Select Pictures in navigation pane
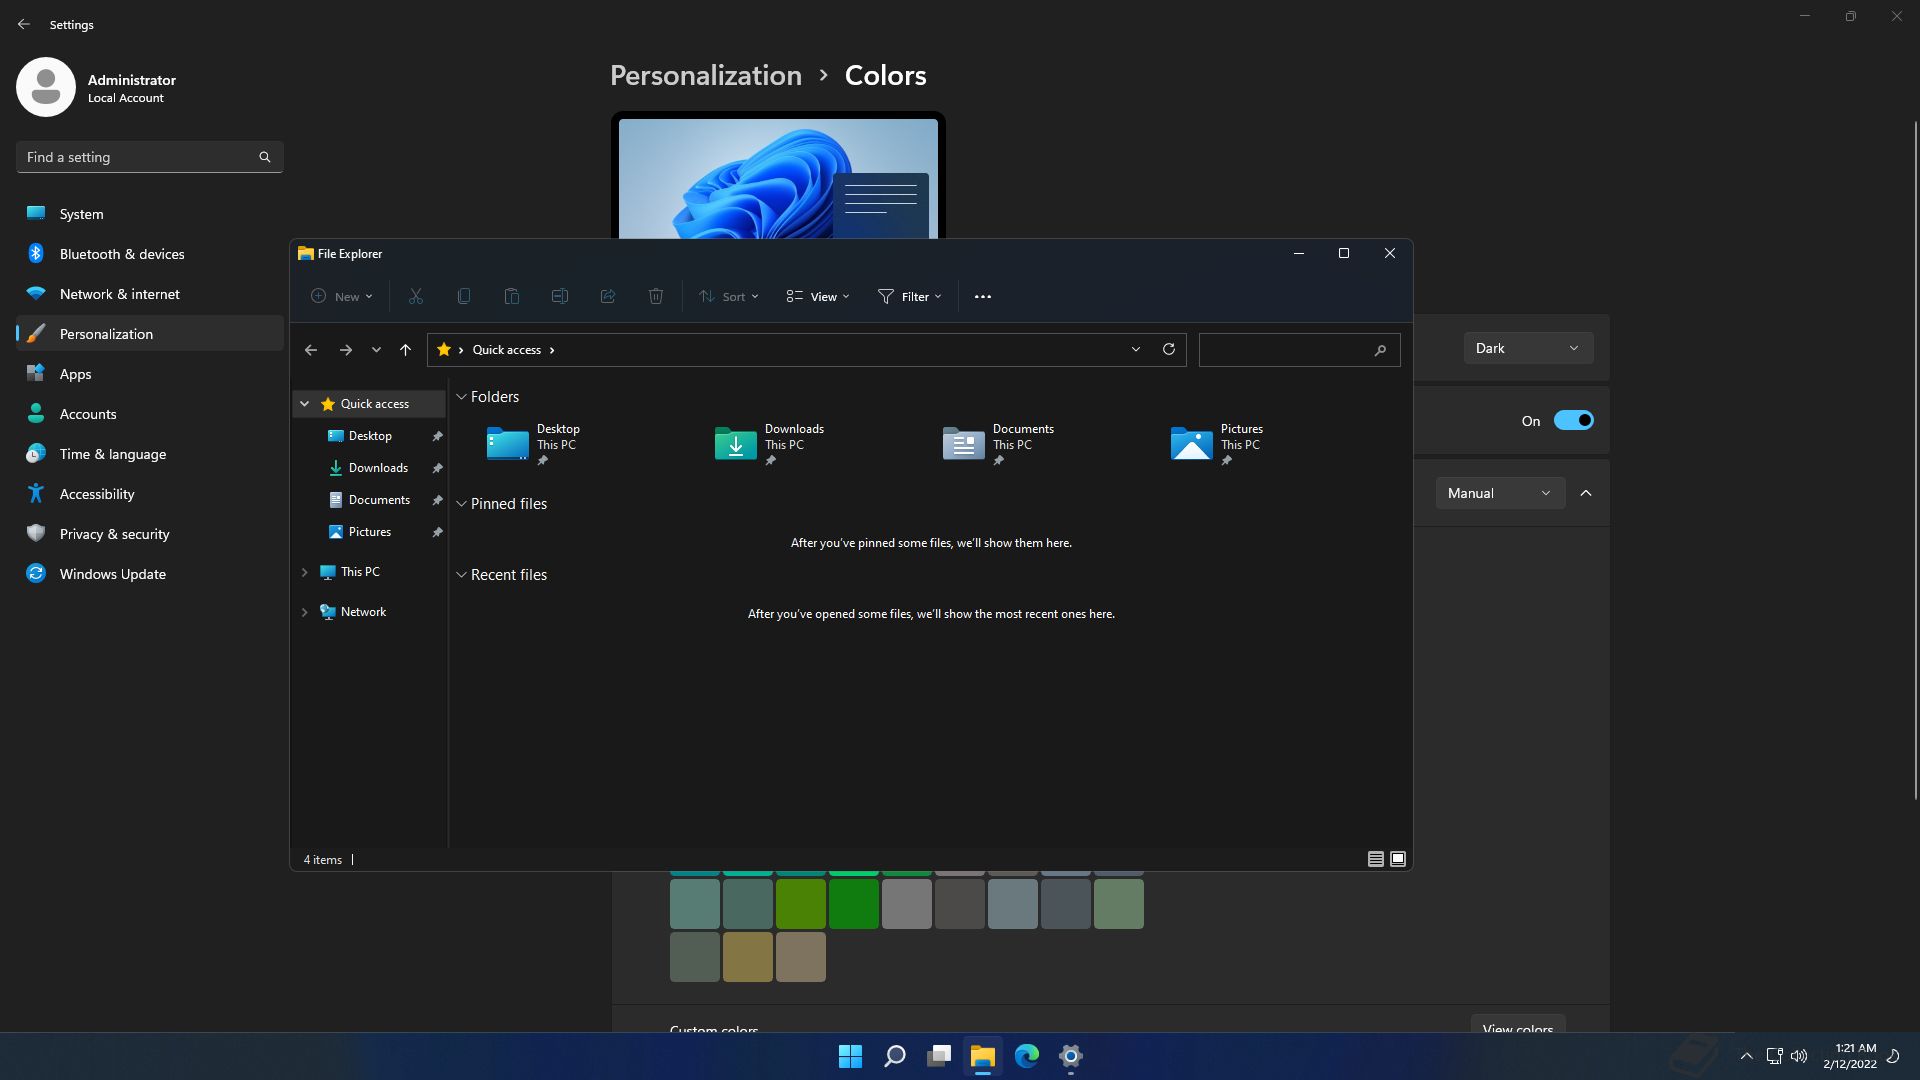Screen dimensions: 1920x1080 (370, 532)
